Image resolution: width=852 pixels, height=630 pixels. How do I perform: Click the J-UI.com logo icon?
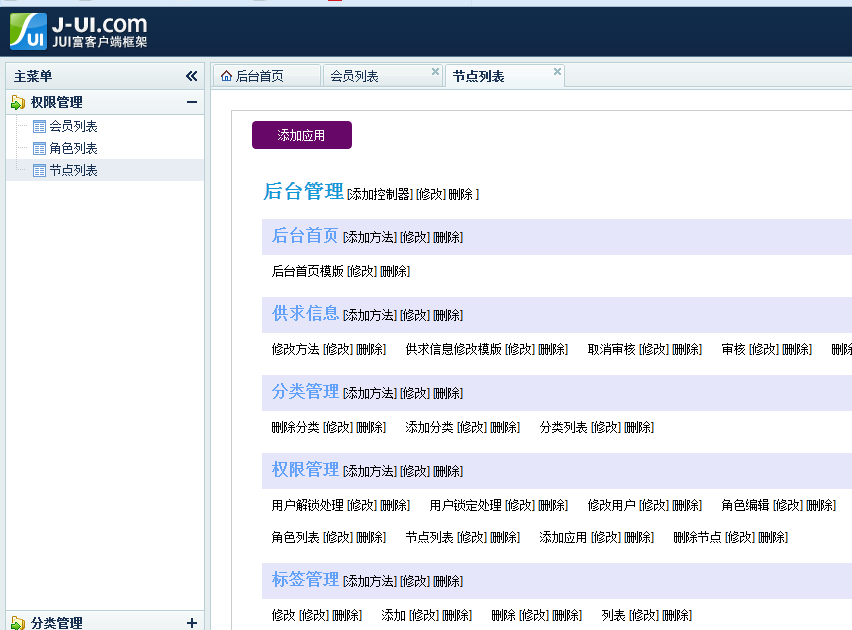[28, 31]
